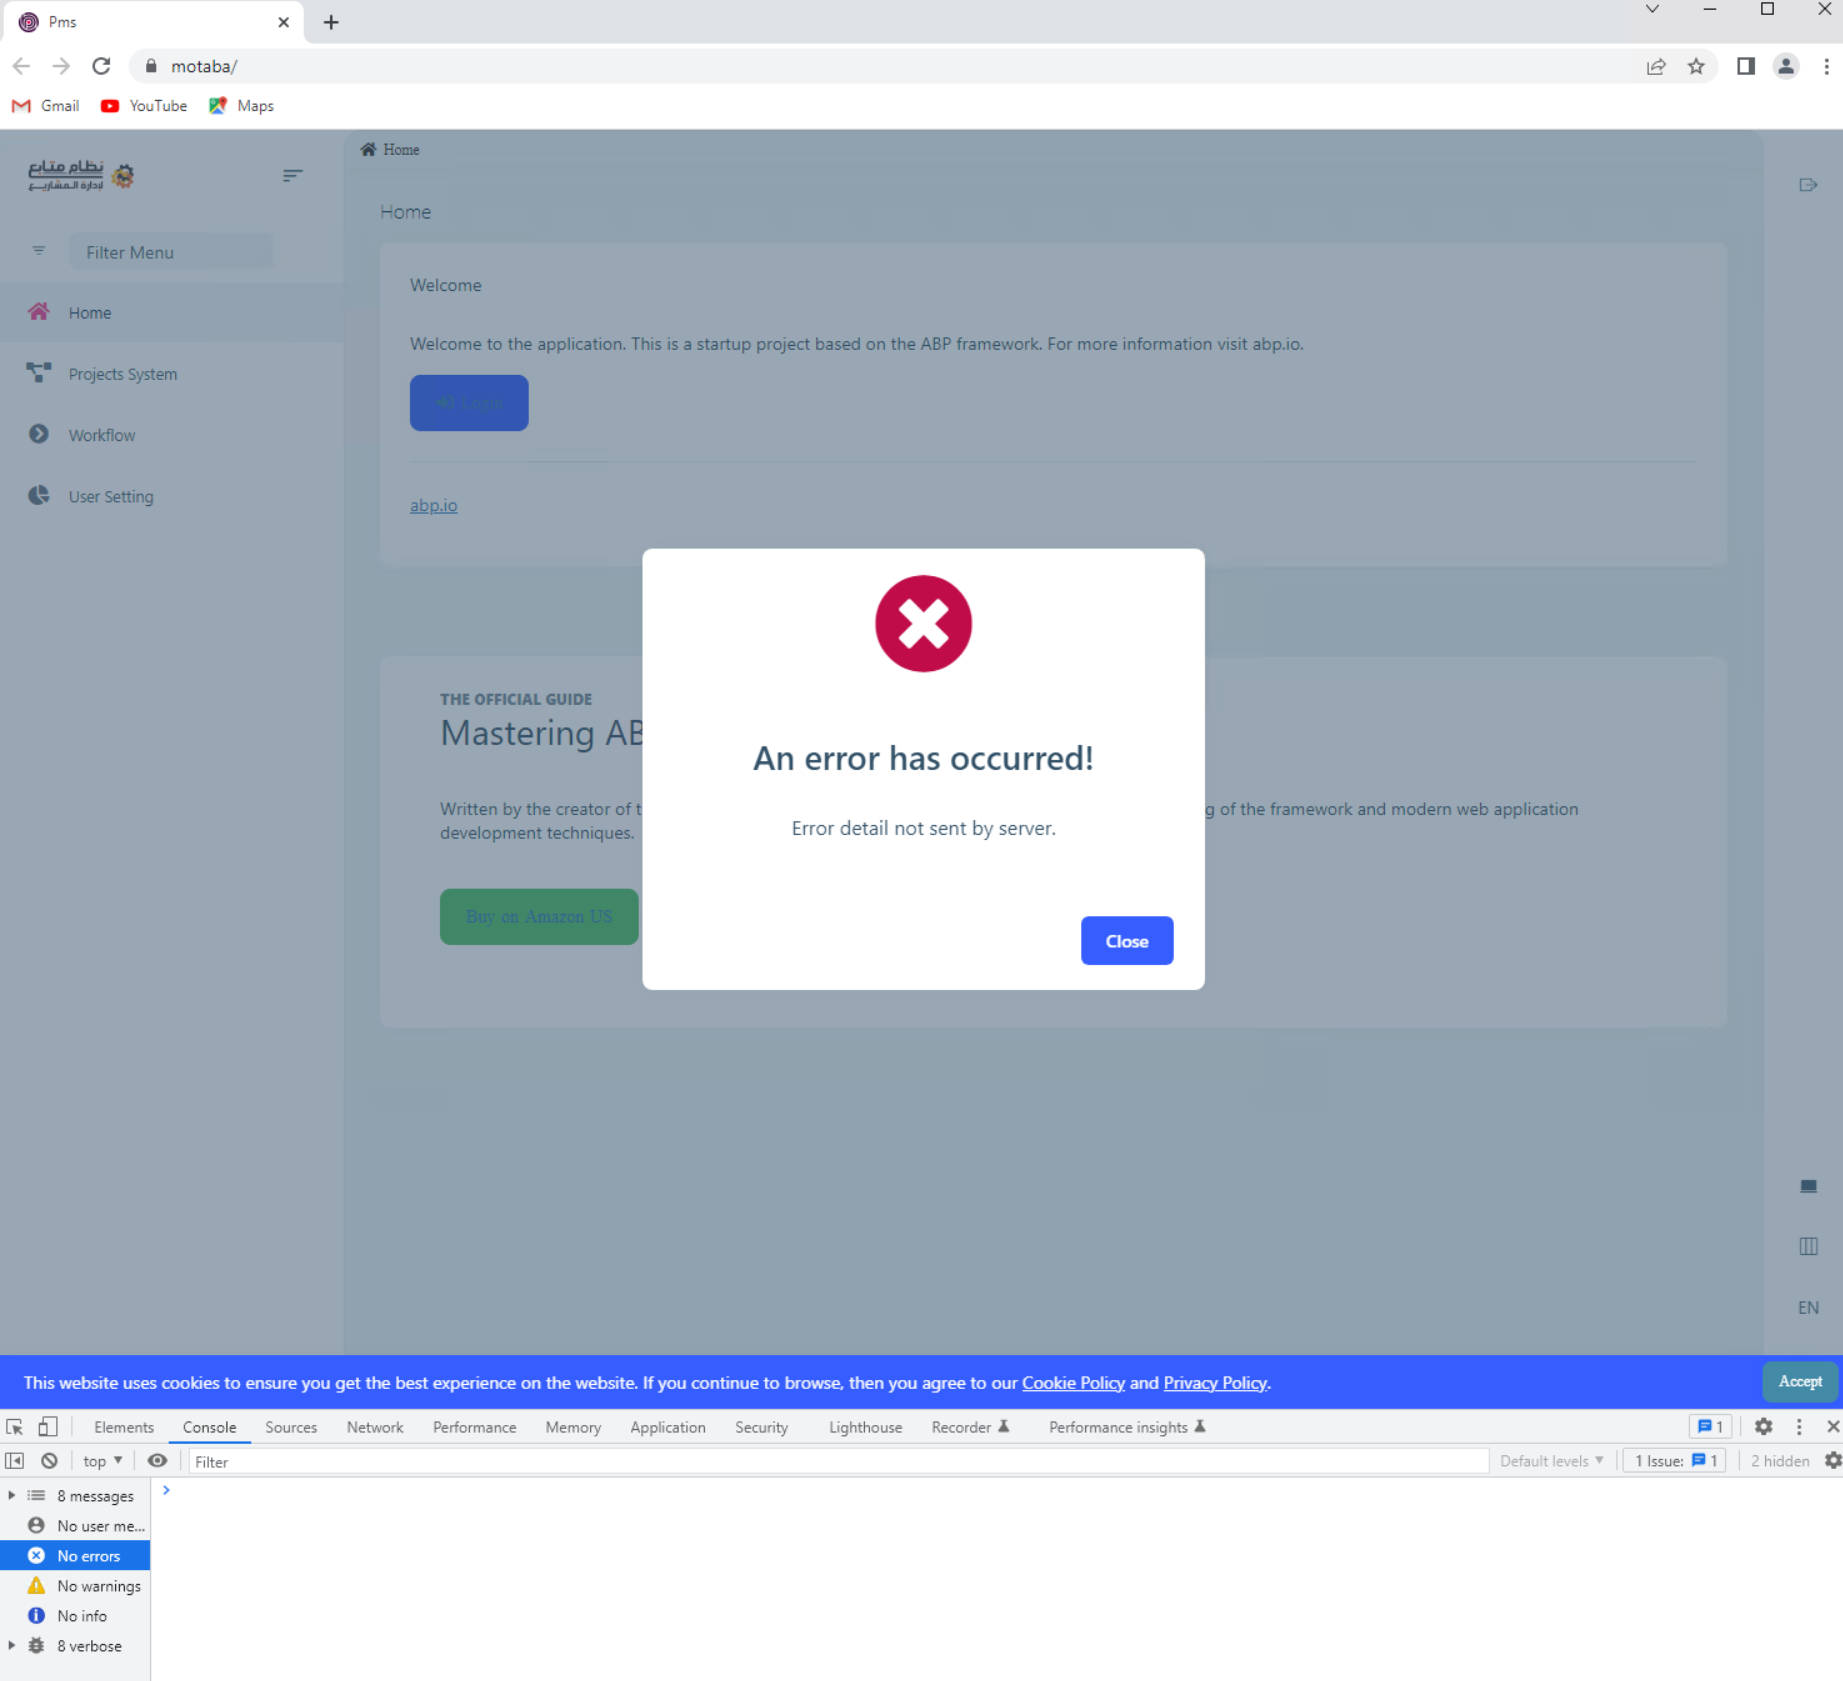Switch to the Performance tab
The height and width of the screenshot is (1681, 1843).
[474, 1427]
